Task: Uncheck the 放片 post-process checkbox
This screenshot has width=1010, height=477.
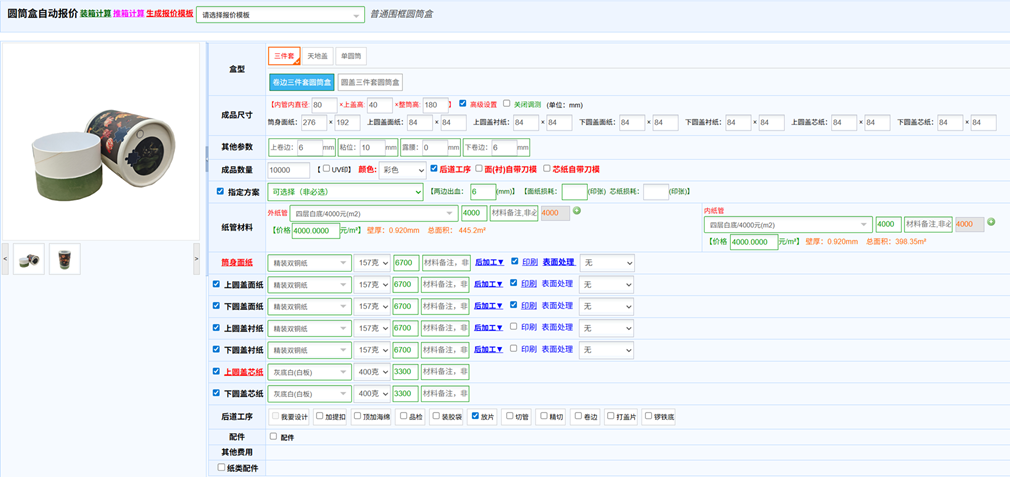Action: 475,416
